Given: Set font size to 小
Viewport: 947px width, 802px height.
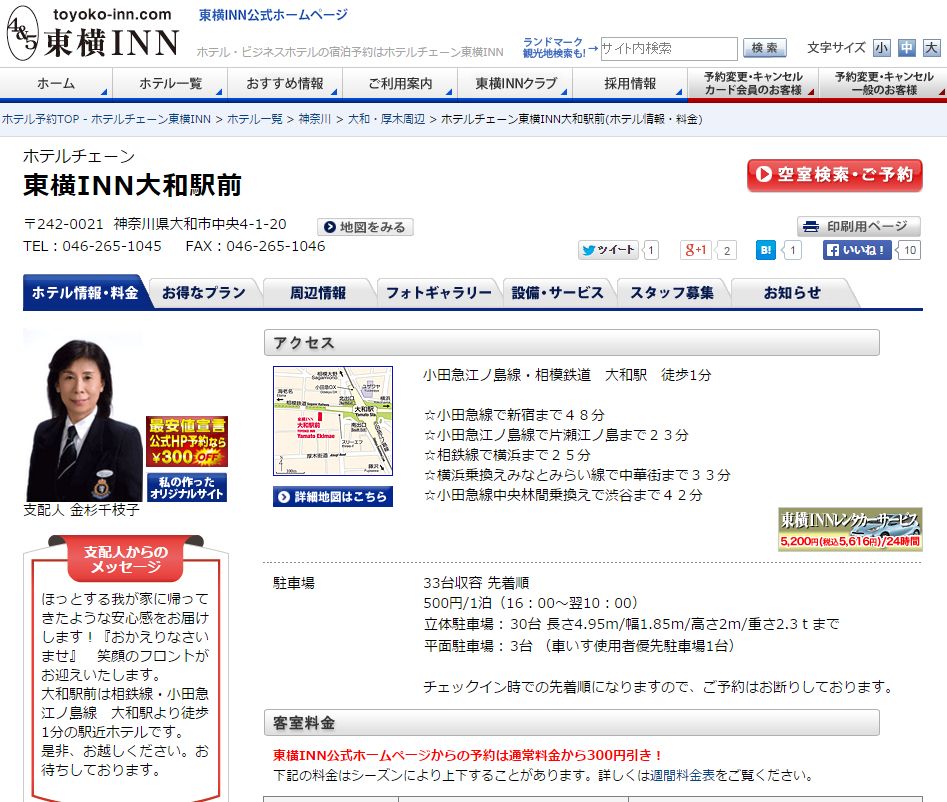Looking at the screenshot, I should click(x=882, y=48).
